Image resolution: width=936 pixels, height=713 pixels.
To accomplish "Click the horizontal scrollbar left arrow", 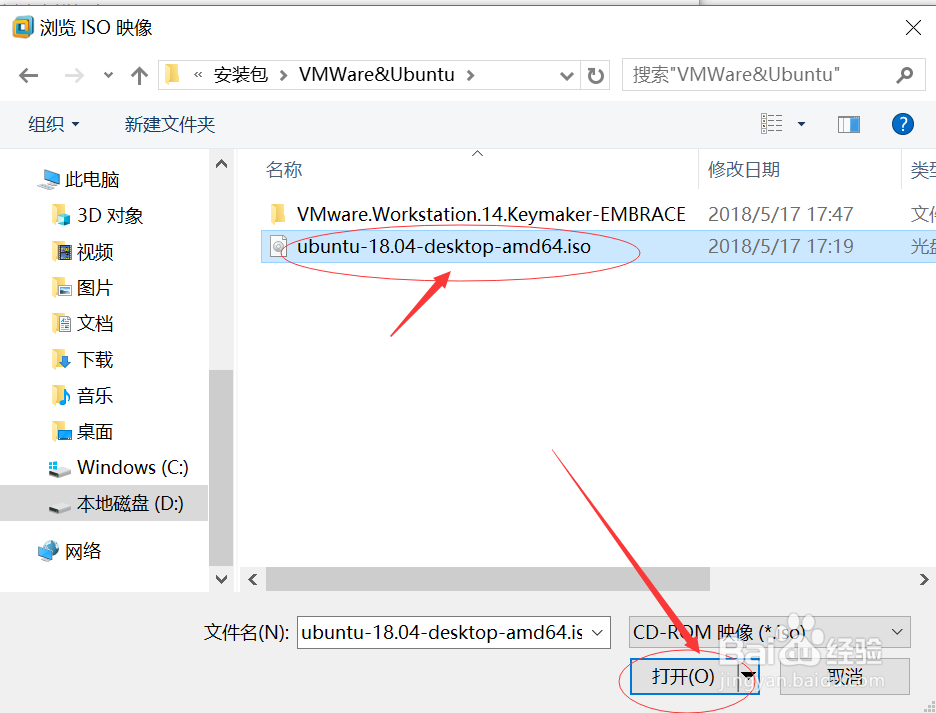I will coord(253,579).
